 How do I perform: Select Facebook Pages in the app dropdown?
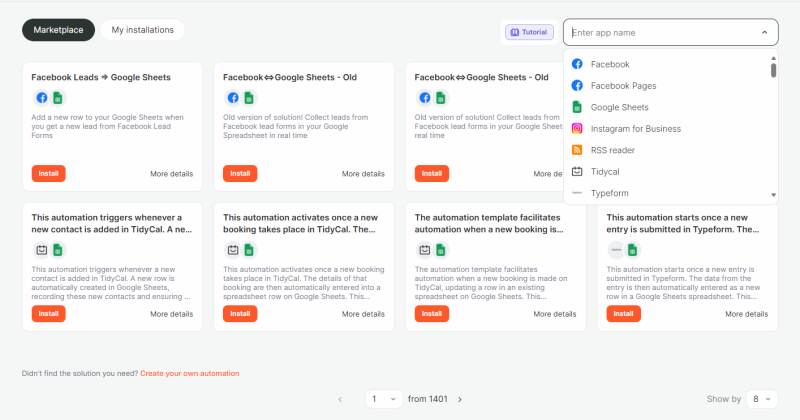[623, 85]
